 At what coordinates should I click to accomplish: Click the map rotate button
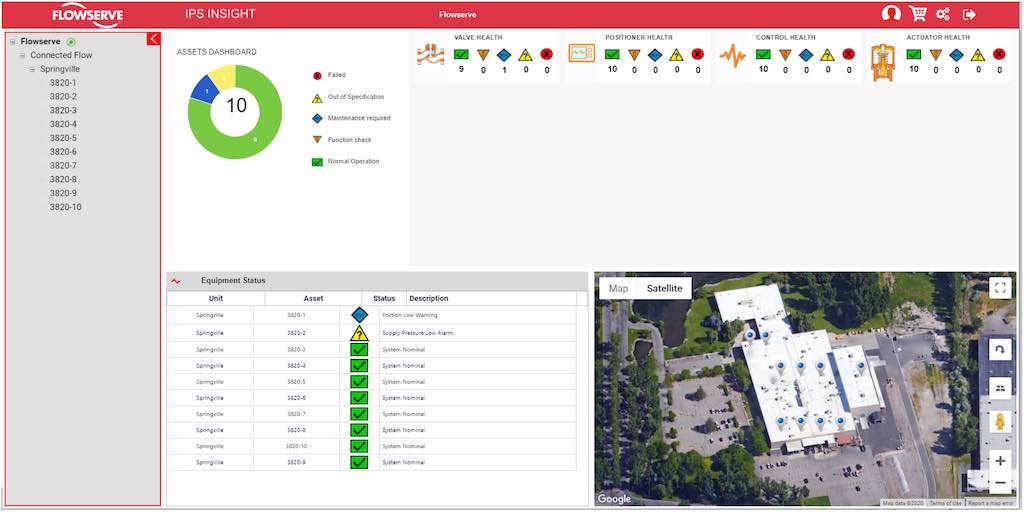click(1000, 350)
